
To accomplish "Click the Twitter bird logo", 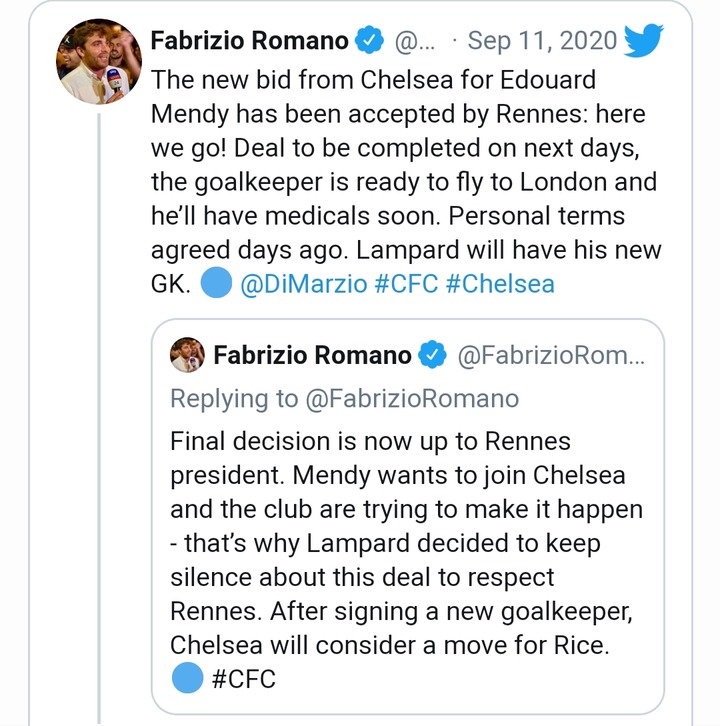I will [x=642, y=41].
